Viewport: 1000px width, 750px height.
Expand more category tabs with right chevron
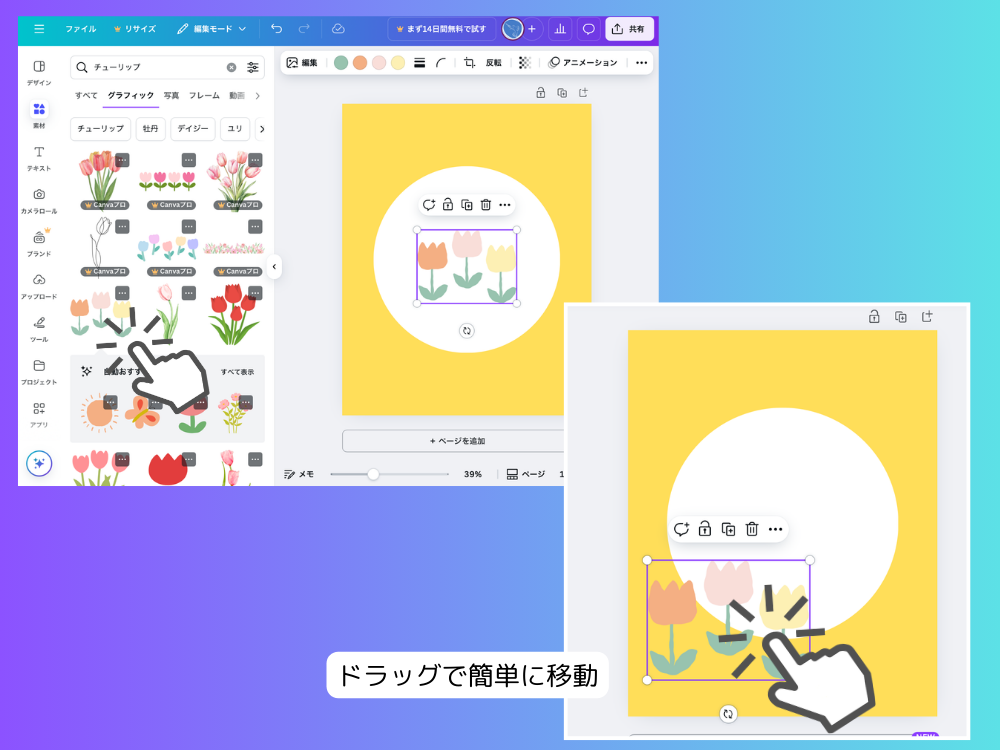[x=258, y=96]
